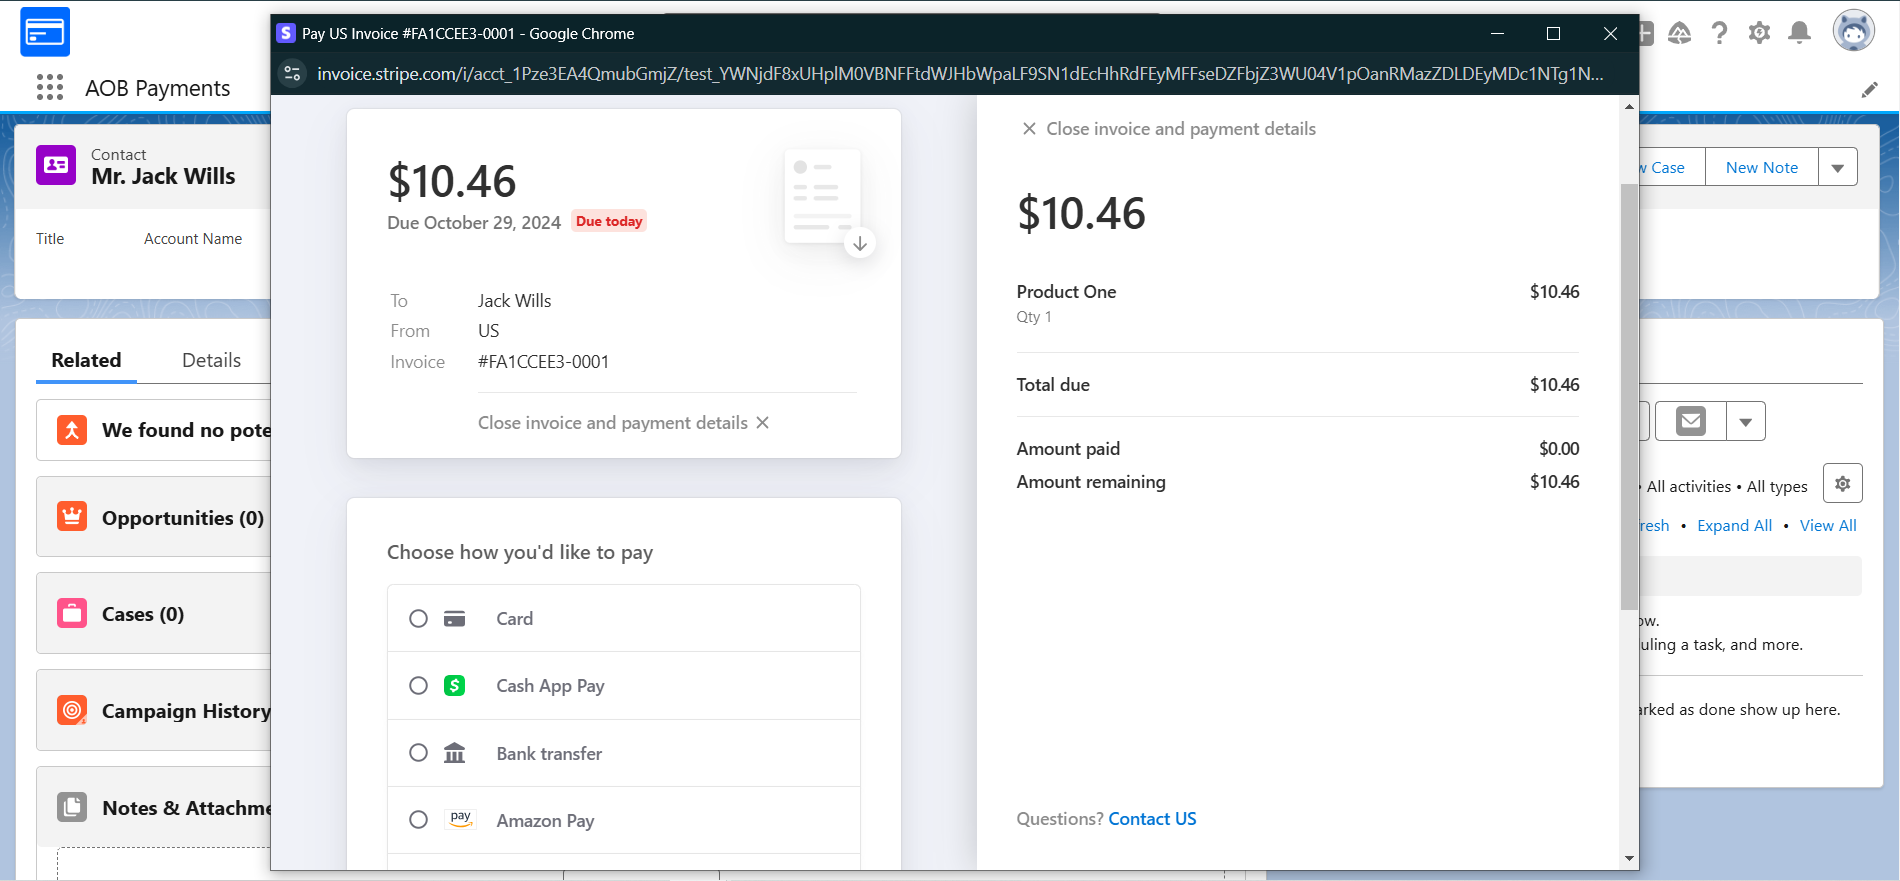Open Salesforce notifications bell
The image size is (1900, 881).
coord(1799,33)
